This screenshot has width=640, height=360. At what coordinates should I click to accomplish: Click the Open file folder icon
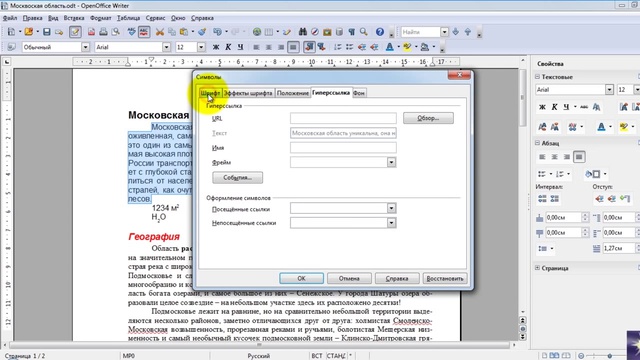(29, 32)
